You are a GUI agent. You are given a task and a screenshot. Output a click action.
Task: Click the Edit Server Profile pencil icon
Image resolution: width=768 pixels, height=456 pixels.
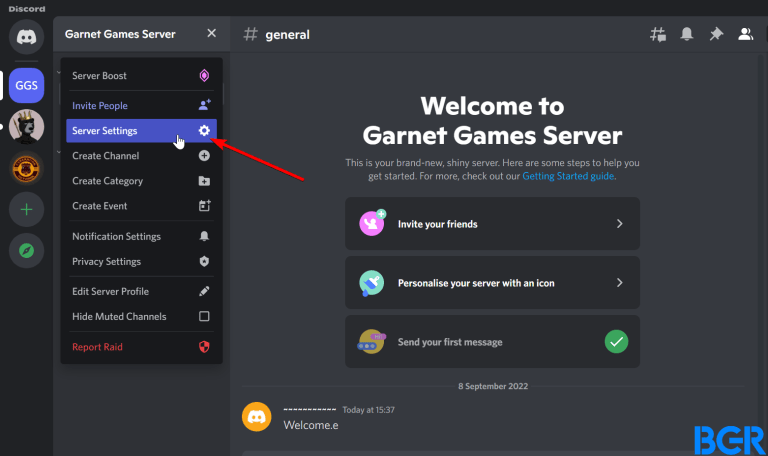pos(204,291)
